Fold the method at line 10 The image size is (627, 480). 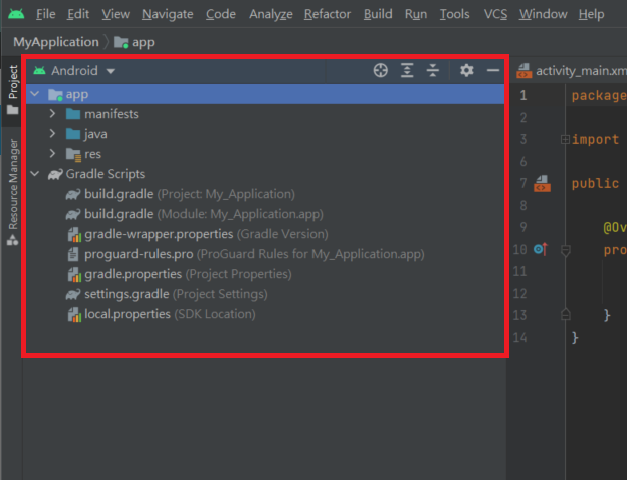coord(565,251)
